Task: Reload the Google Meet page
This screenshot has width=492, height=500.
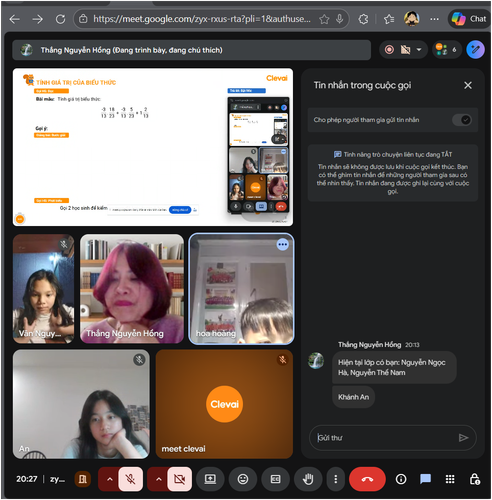Action: point(60,19)
